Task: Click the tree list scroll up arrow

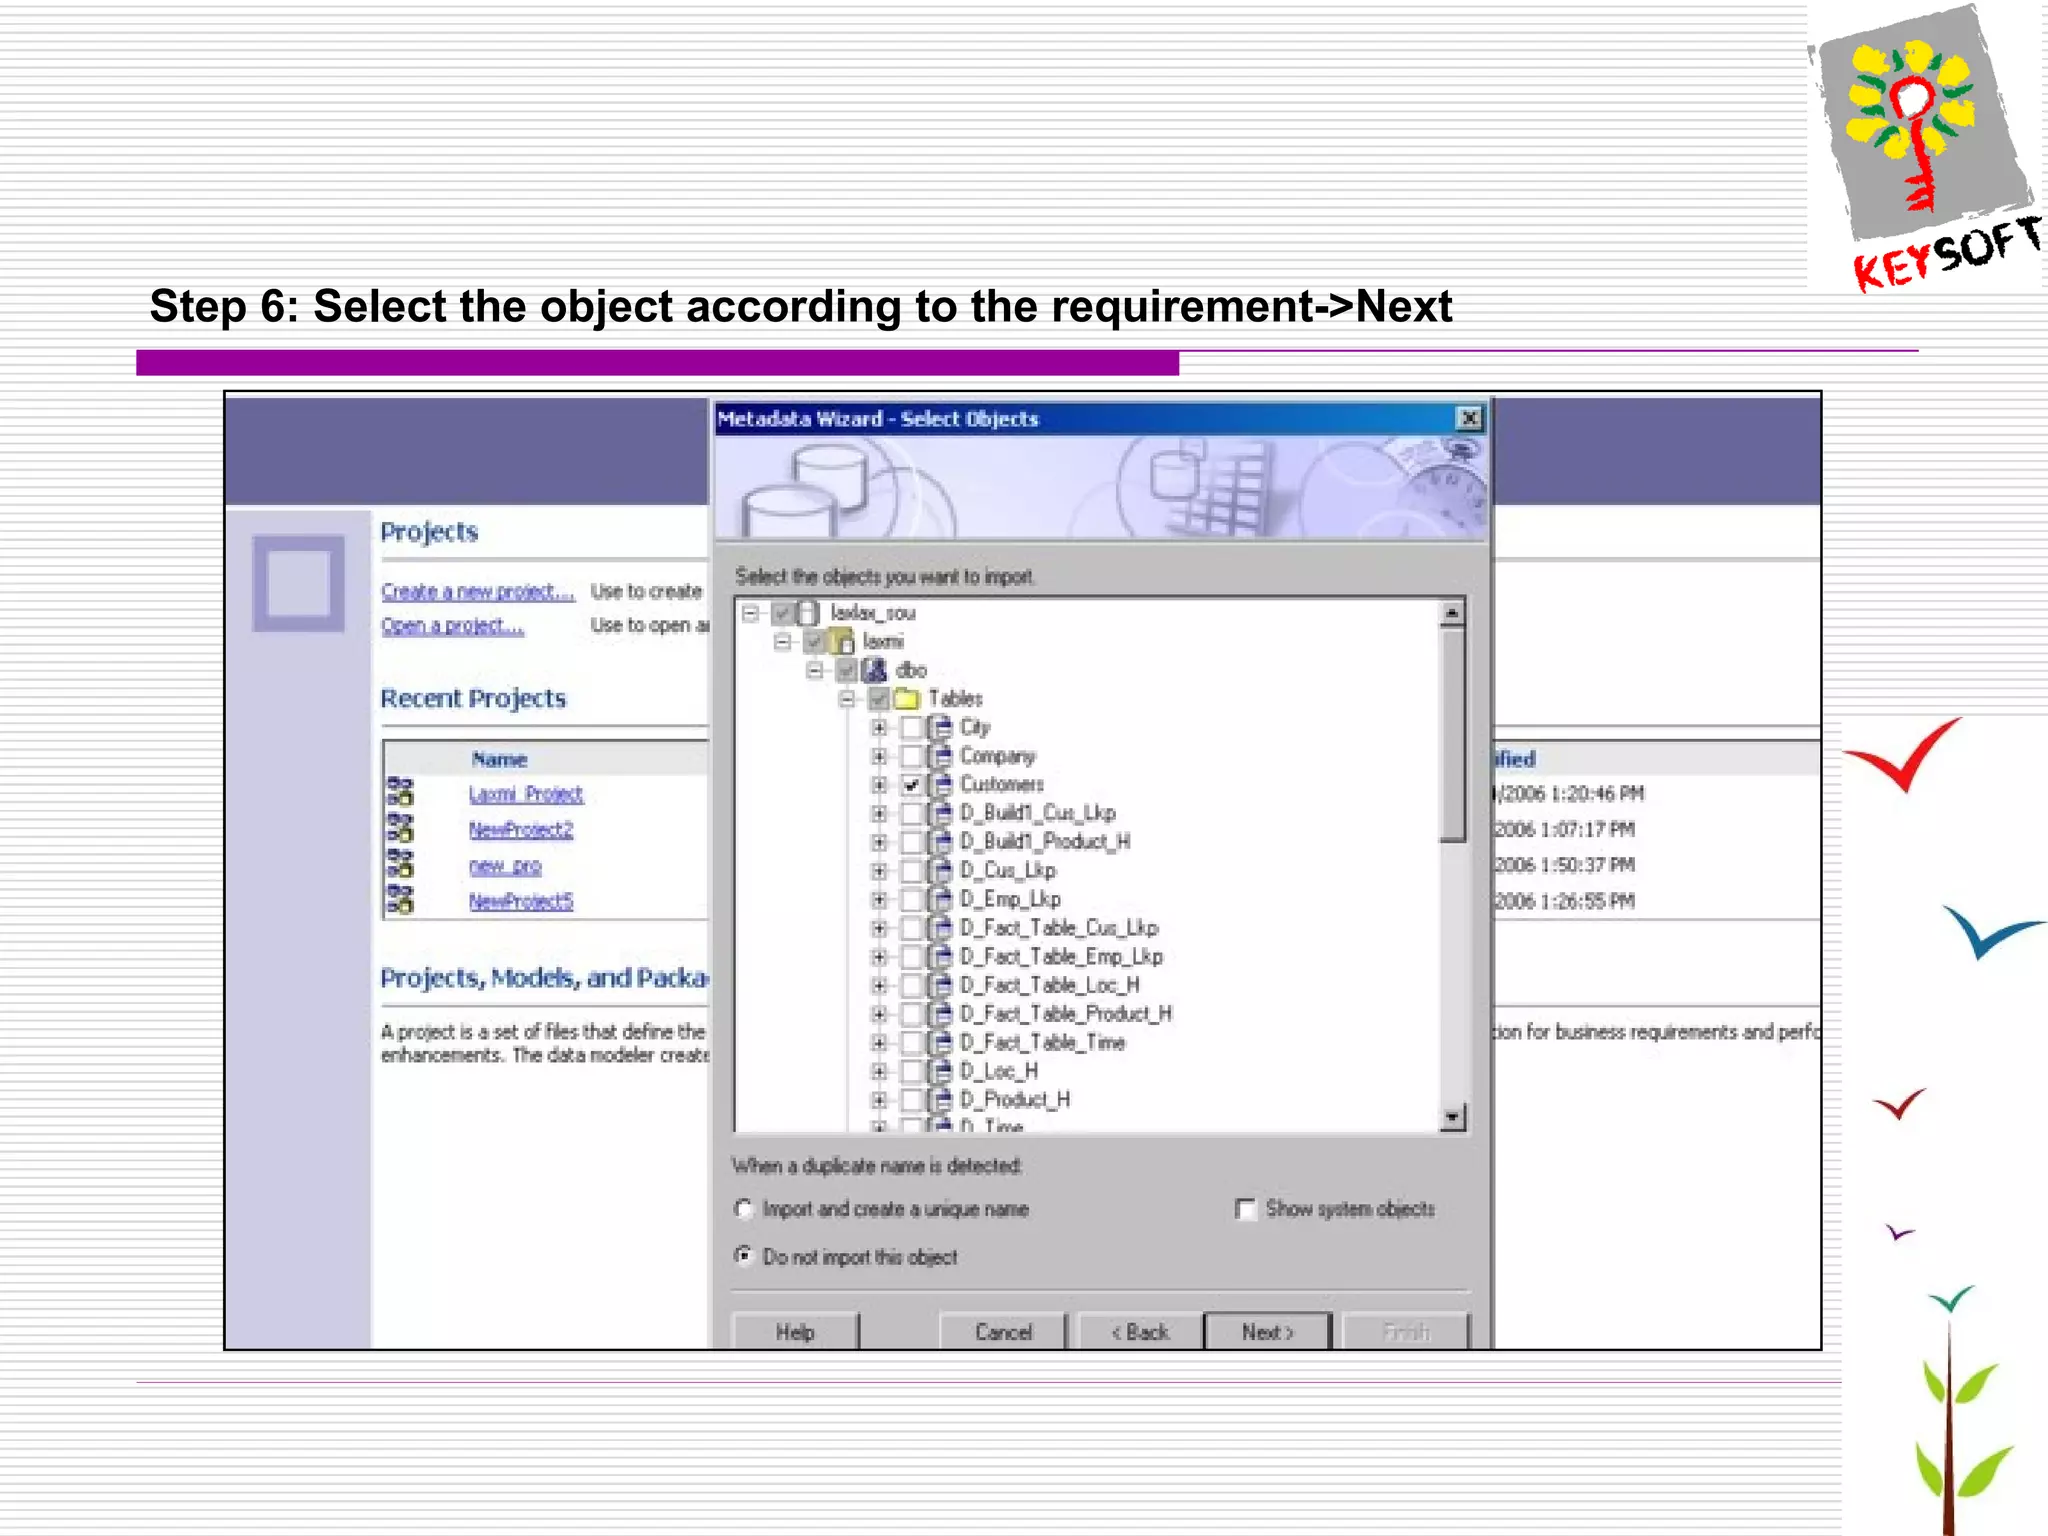Action: click(1453, 612)
